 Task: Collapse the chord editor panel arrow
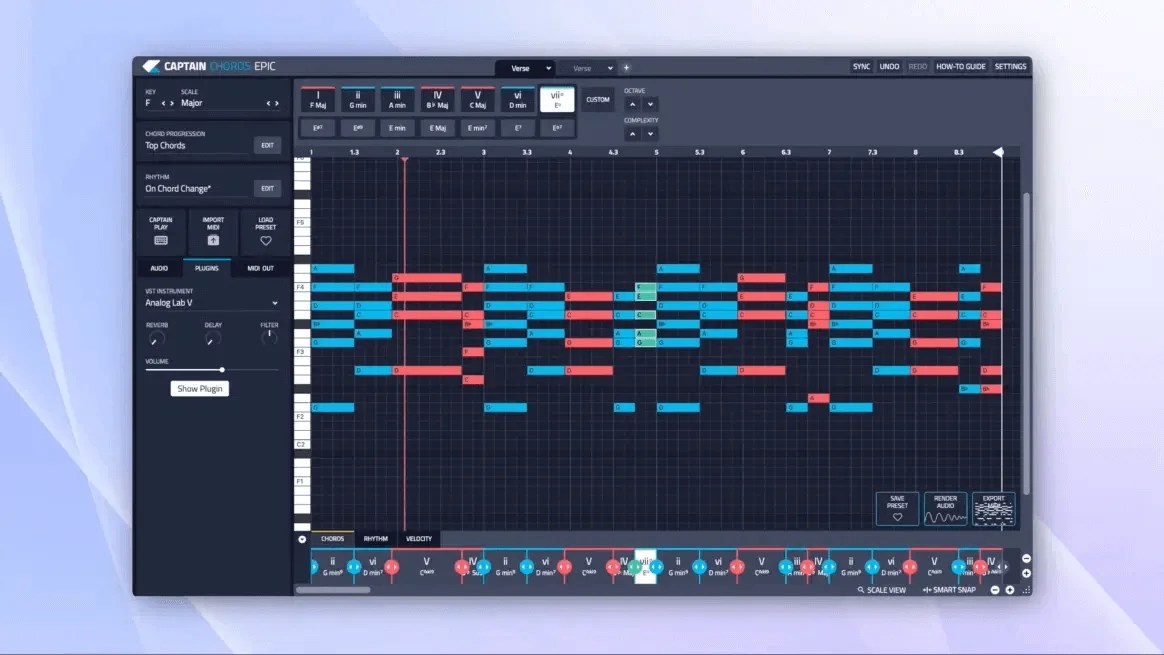(302, 539)
